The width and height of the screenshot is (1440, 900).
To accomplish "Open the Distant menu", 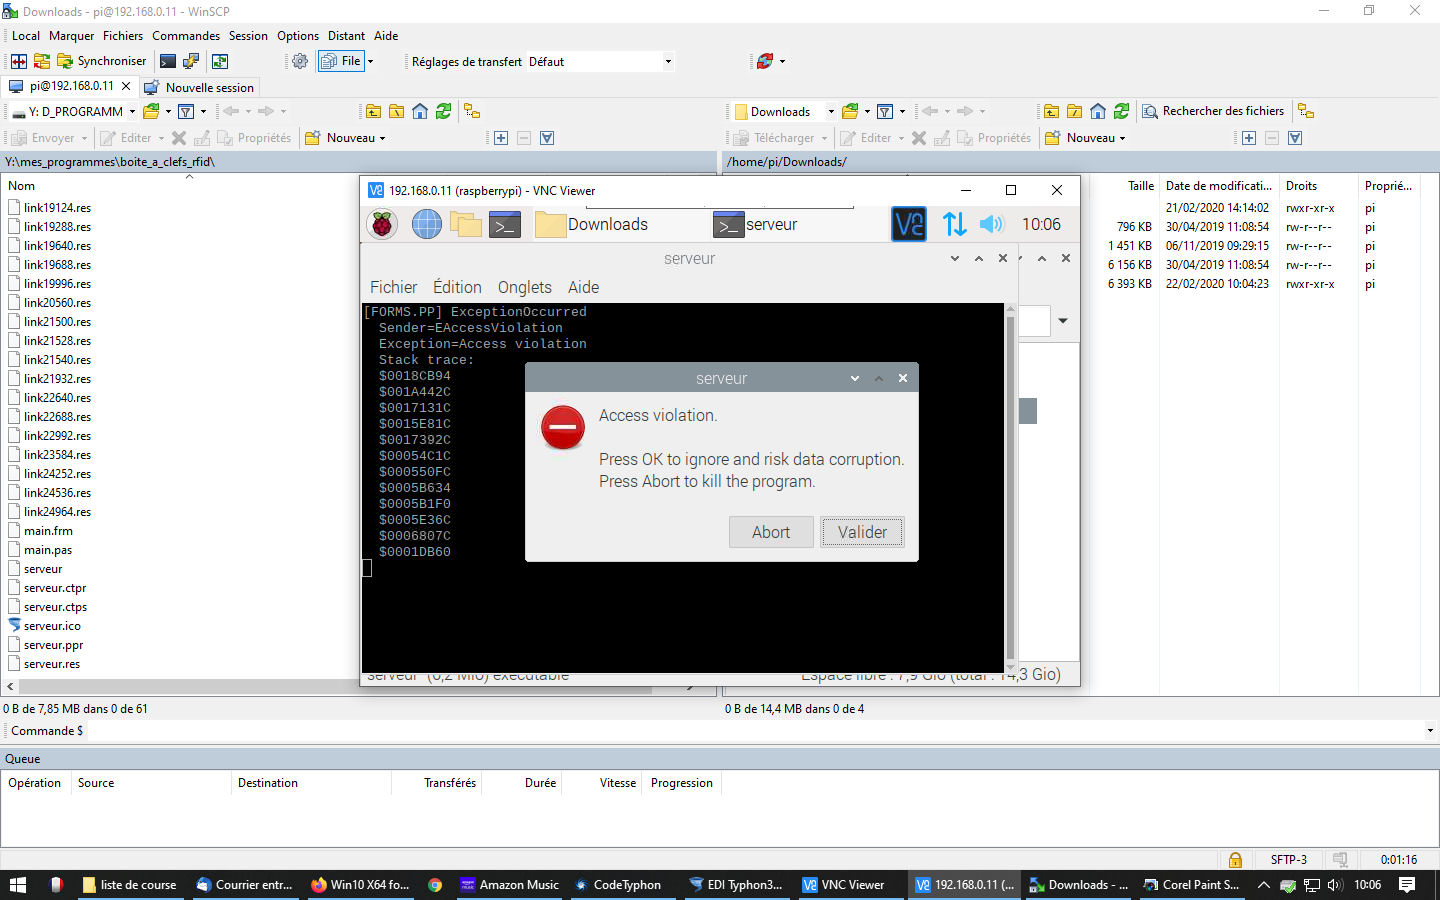I will pyautogui.click(x=346, y=36).
